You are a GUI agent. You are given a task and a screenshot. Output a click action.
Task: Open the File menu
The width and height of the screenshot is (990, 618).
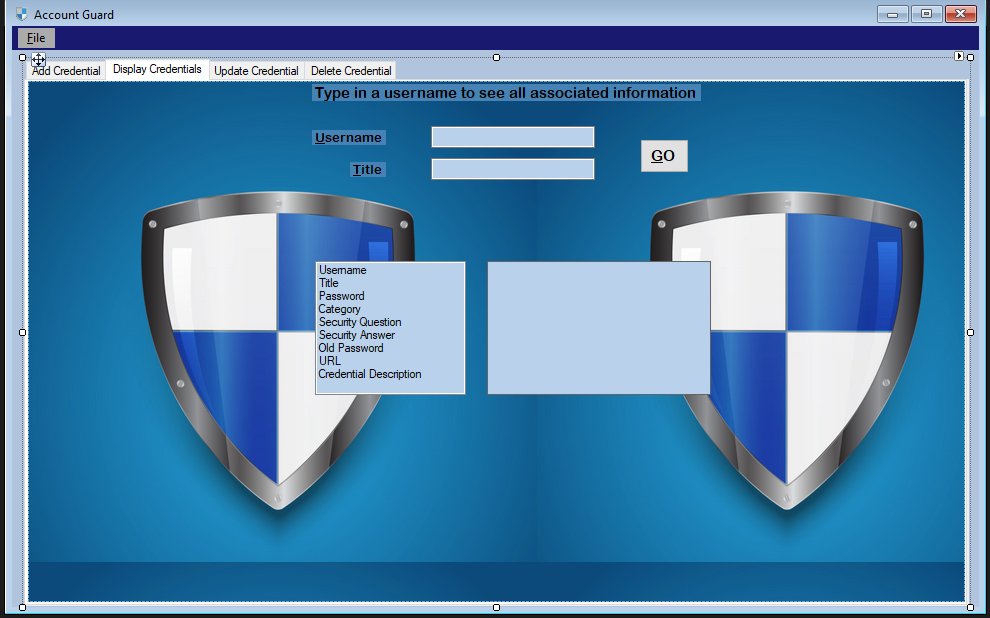(x=36, y=38)
